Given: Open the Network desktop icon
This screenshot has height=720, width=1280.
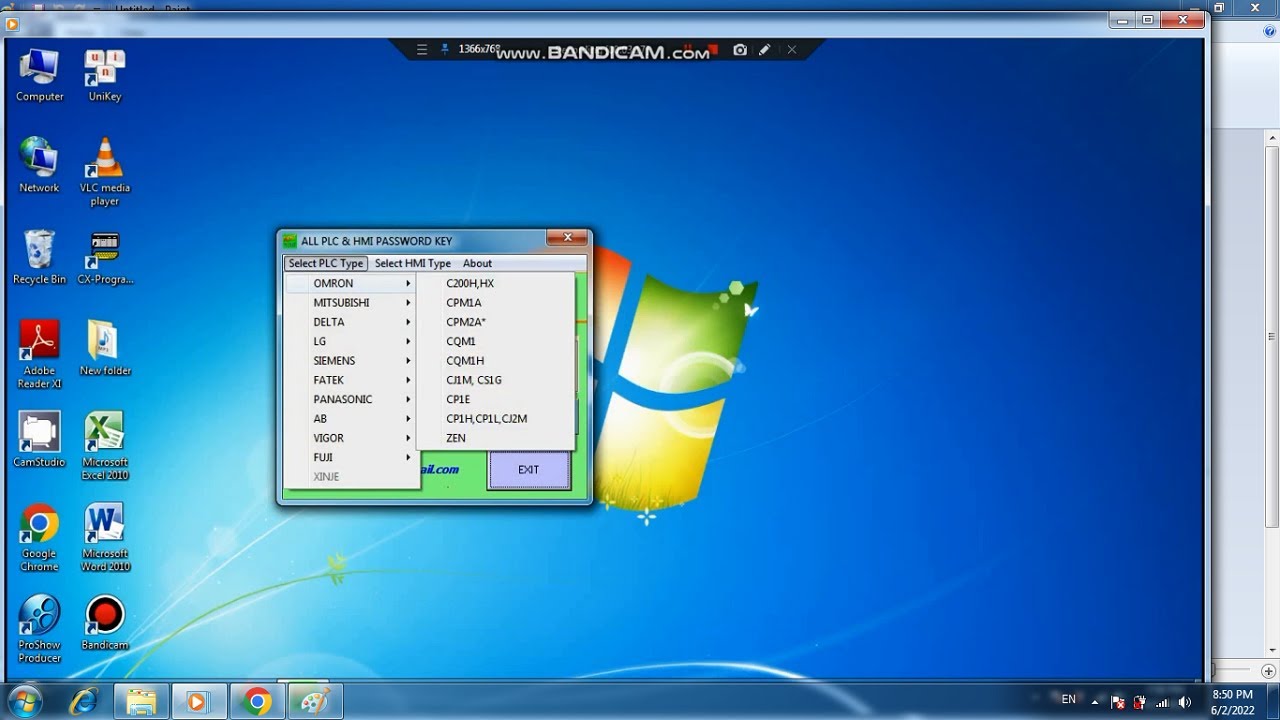Looking at the screenshot, I should [39, 165].
